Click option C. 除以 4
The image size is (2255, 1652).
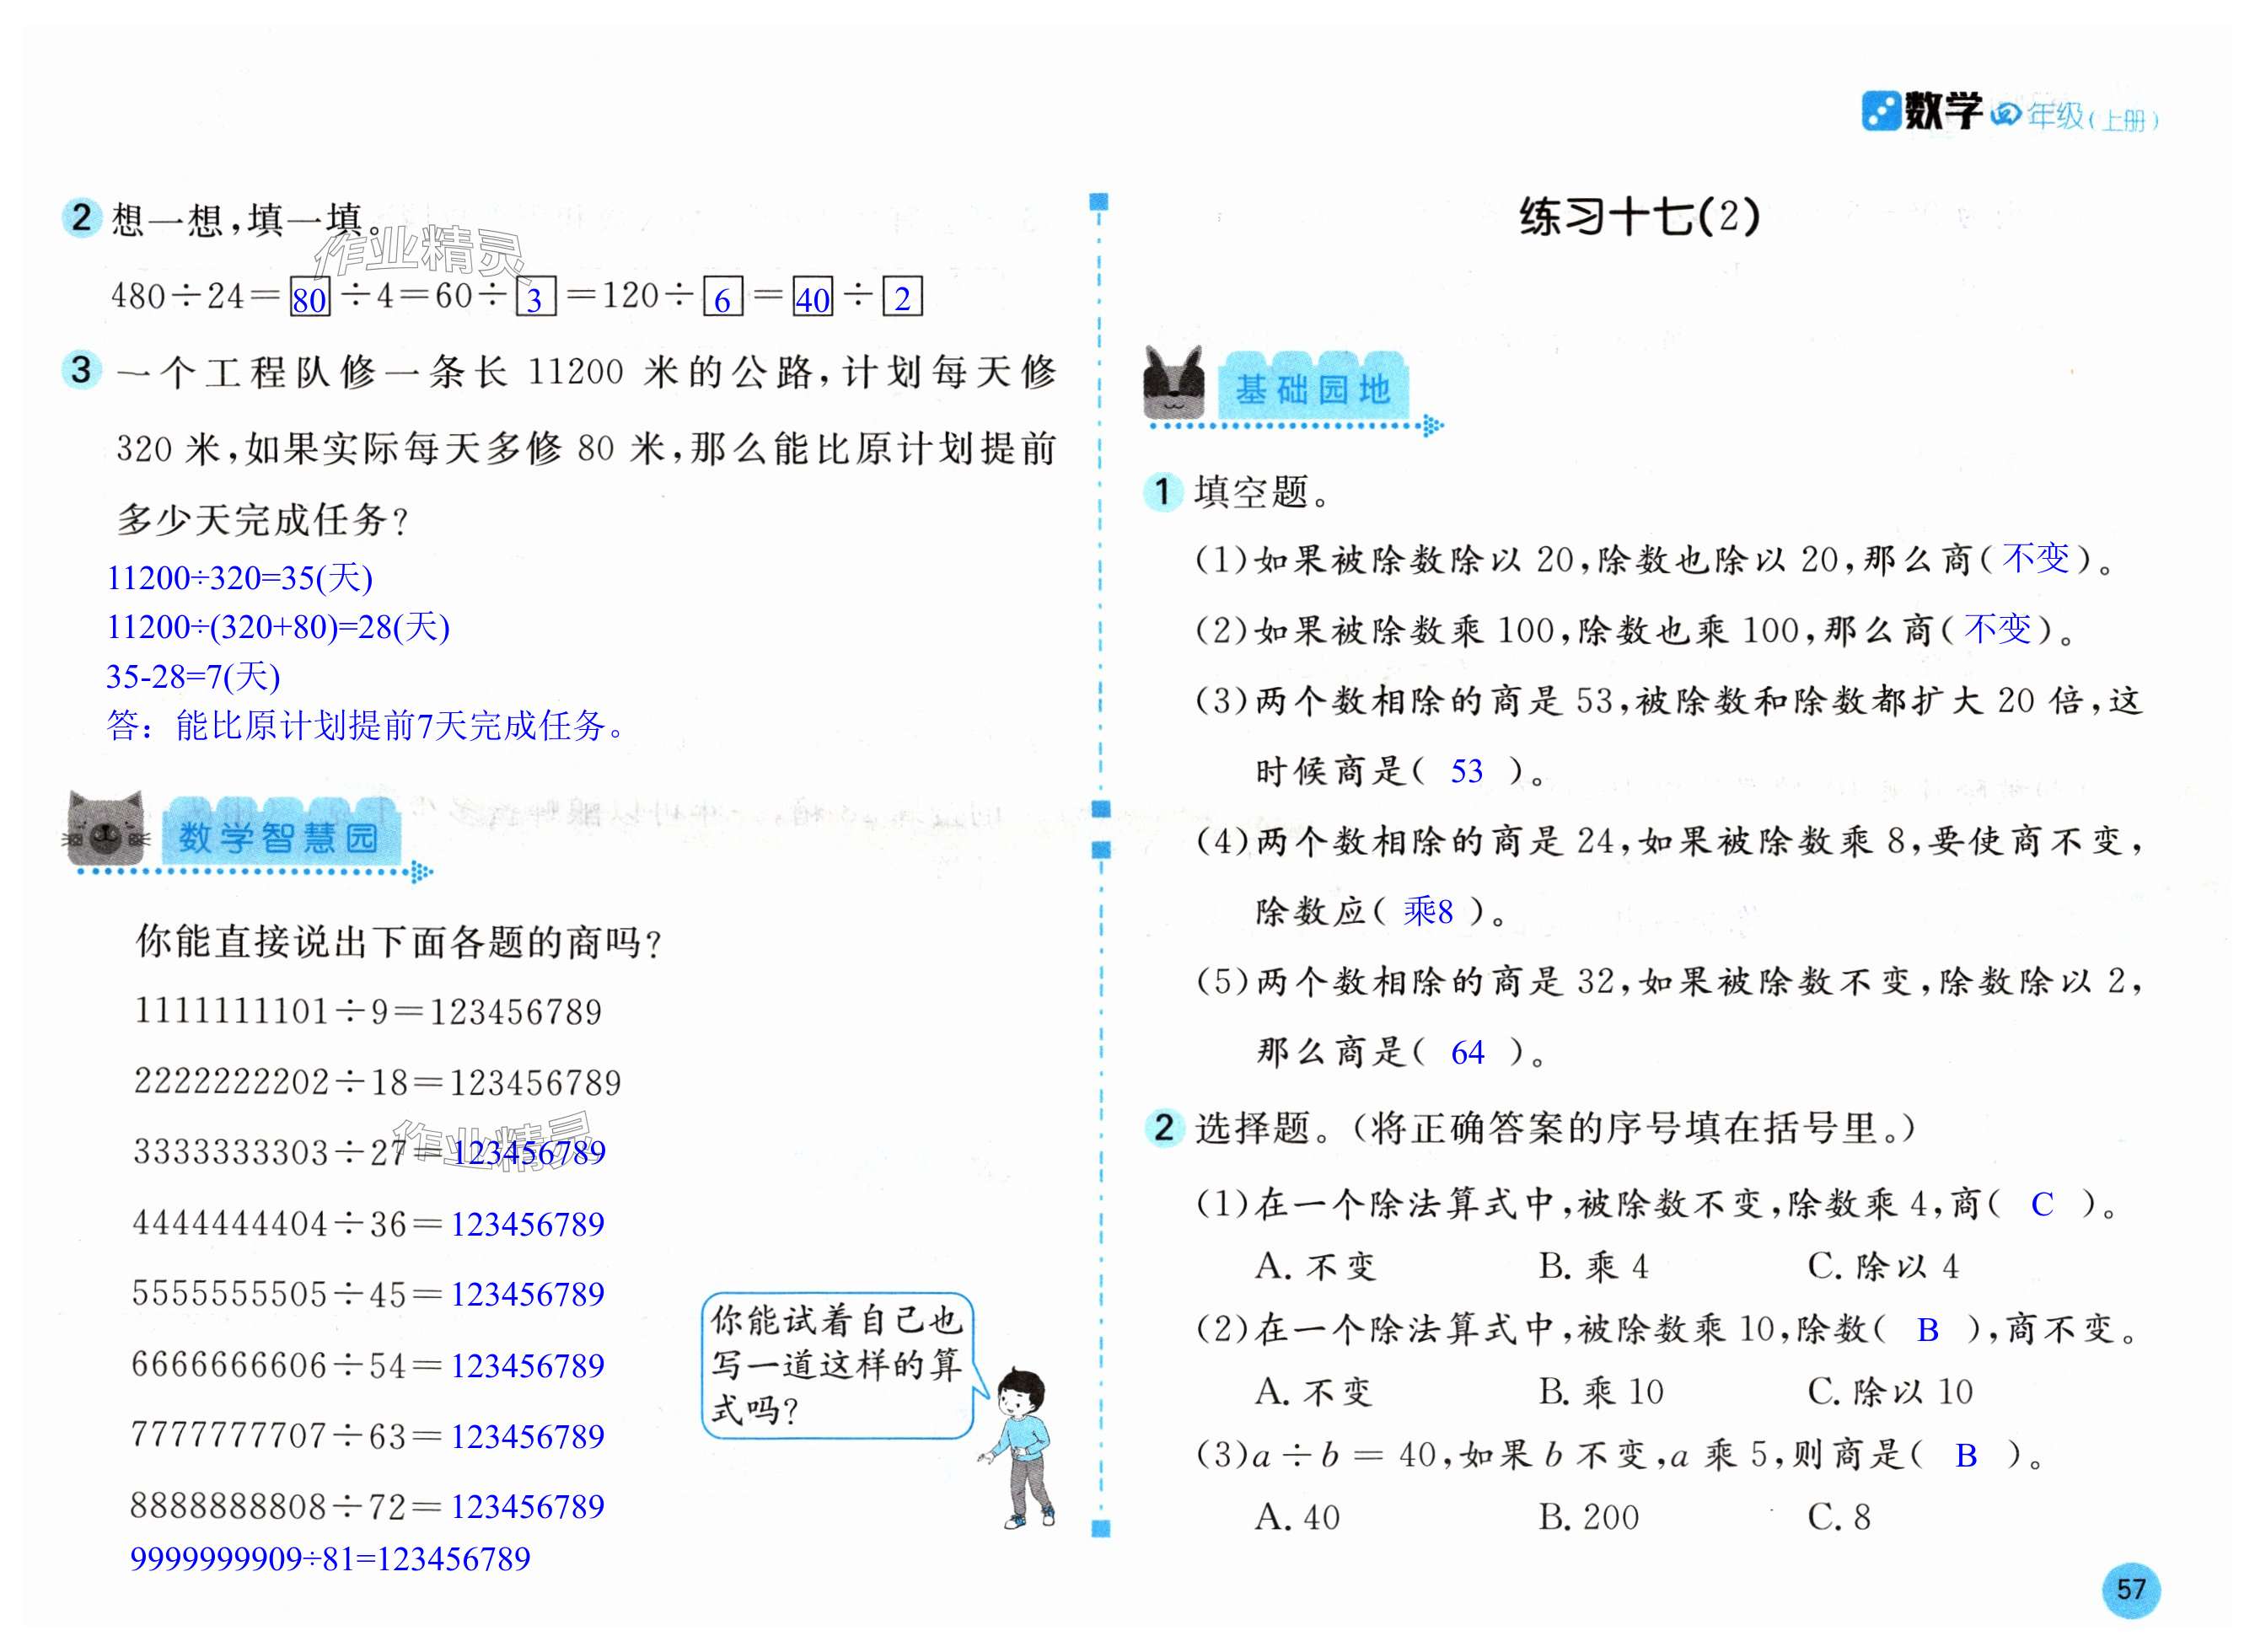point(1882,1267)
